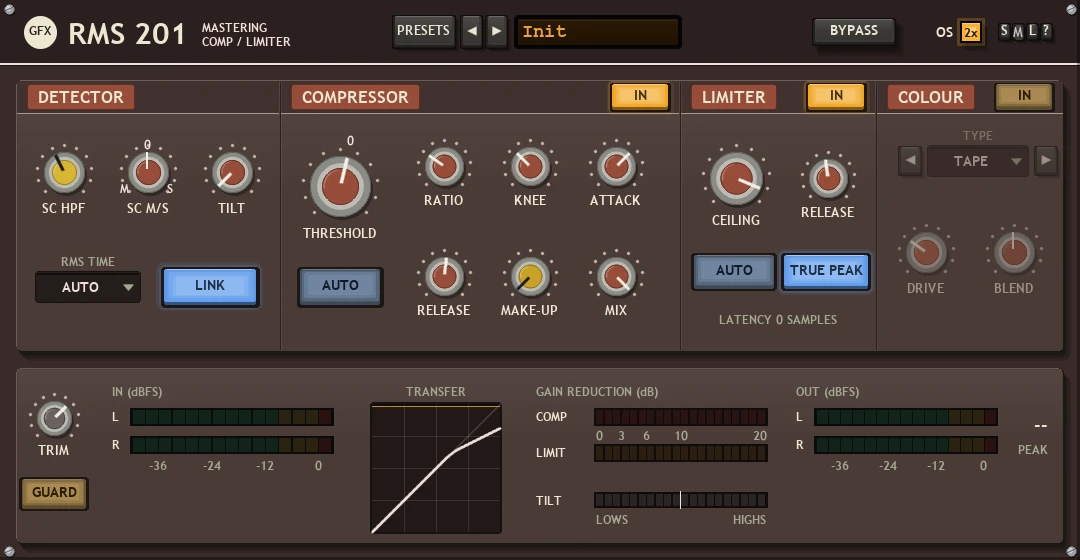Screen dimensions: 1080x560
Task: Click the THRESHOLD knob
Action: click(340, 187)
